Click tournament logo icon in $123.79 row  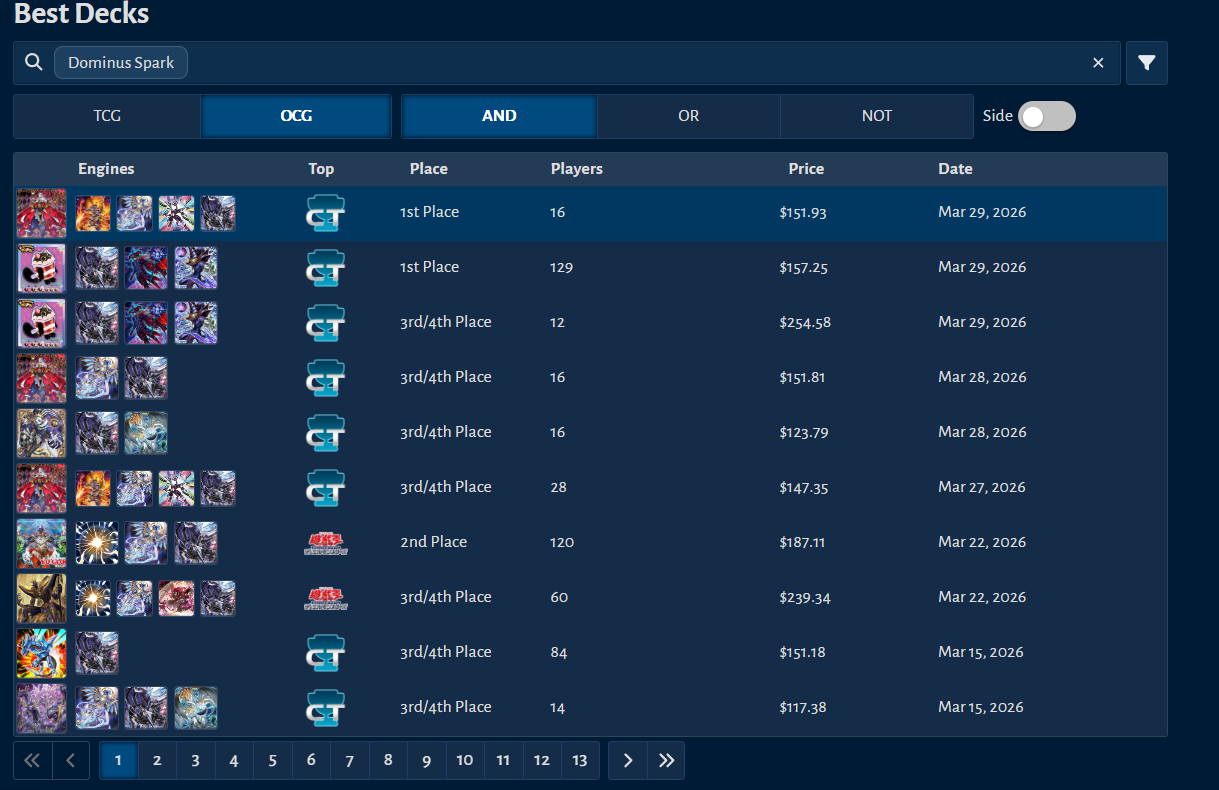(325, 433)
